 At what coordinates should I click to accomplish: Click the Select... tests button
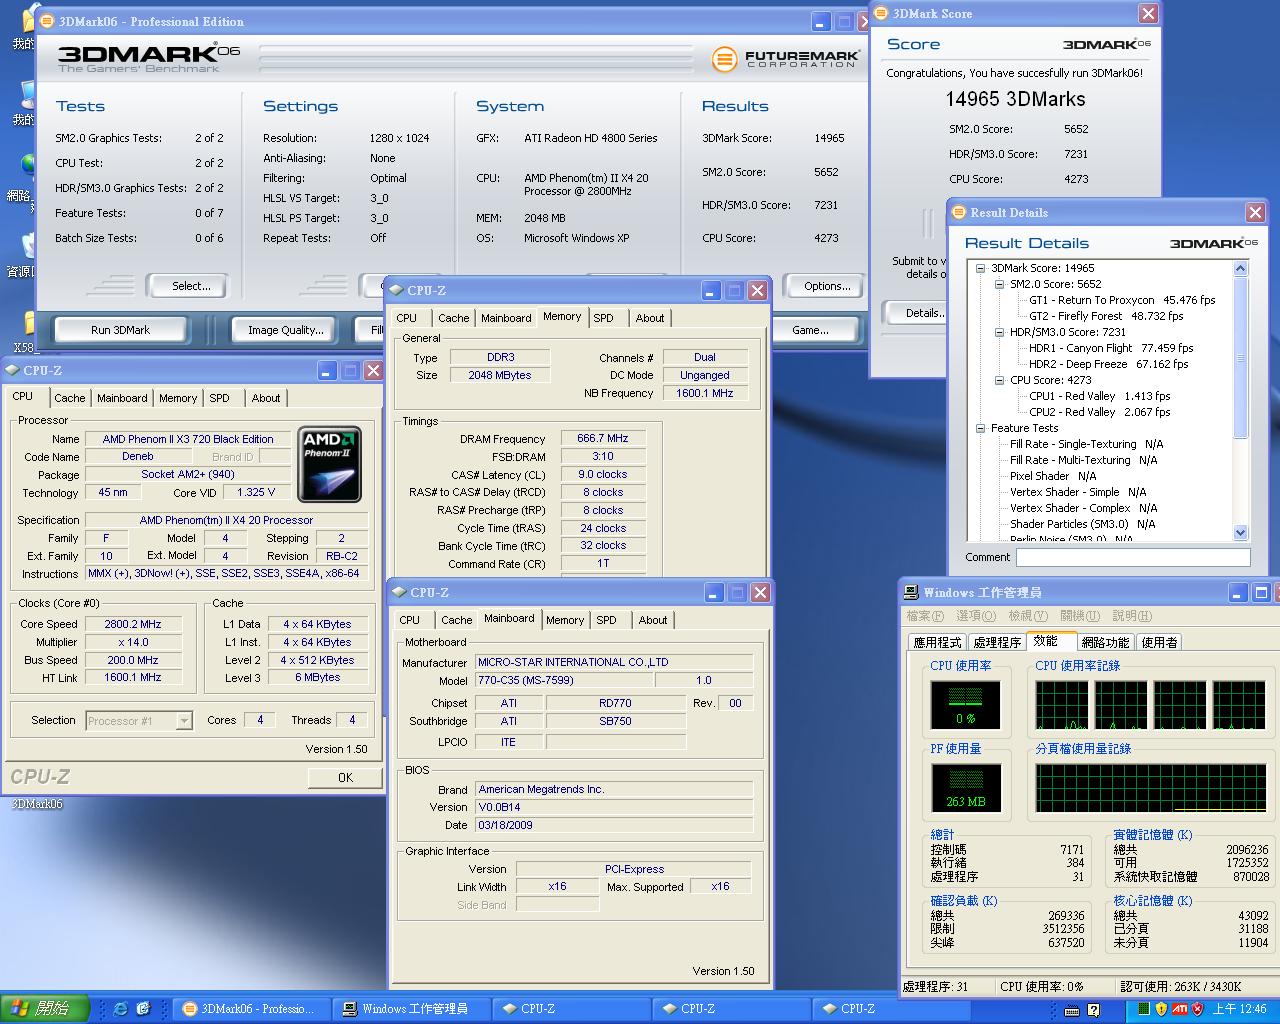point(190,286)
